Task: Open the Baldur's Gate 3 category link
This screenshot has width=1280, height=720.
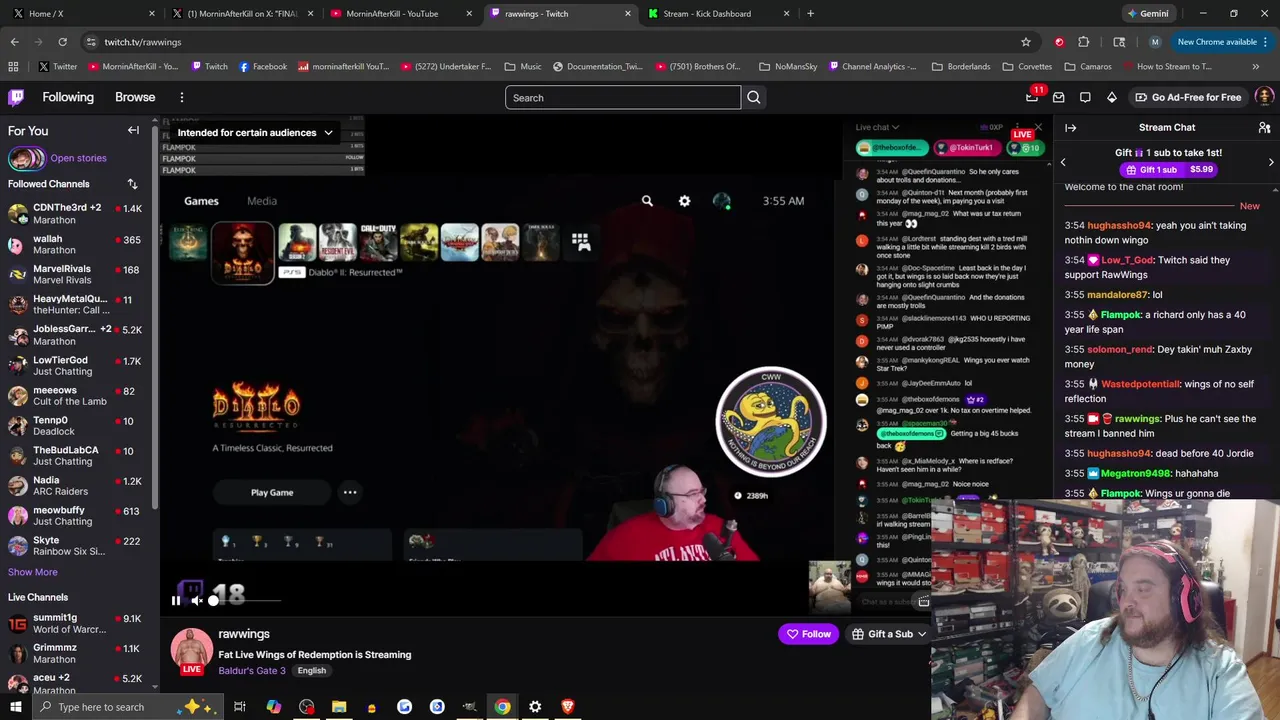Action: coord(252,671)
